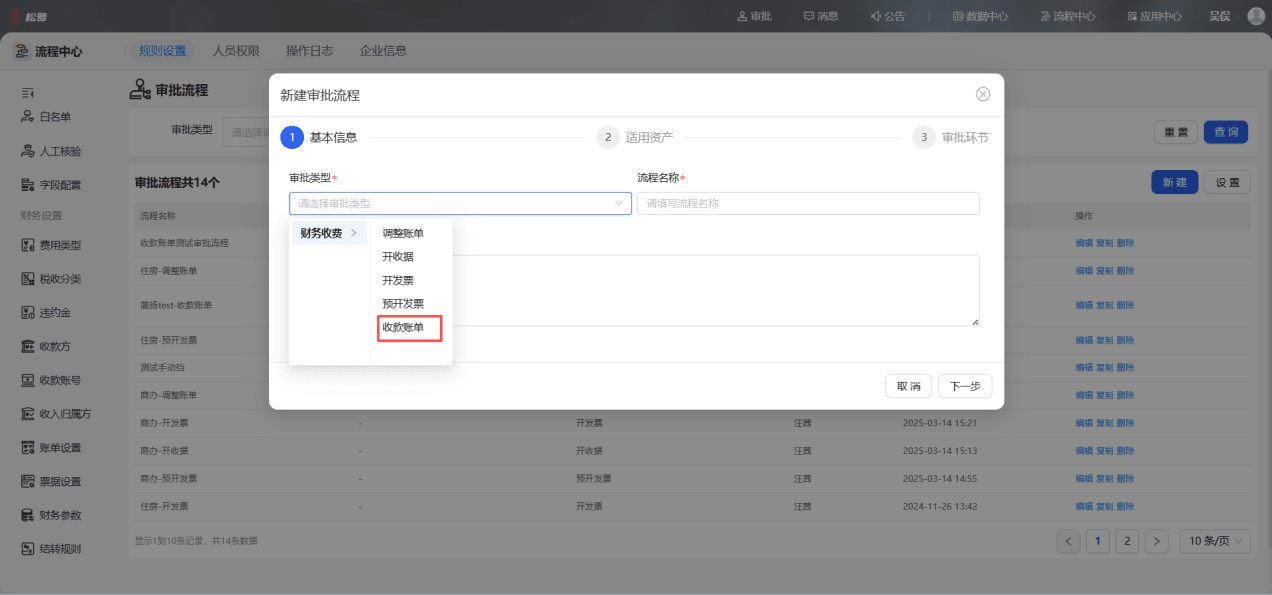Open 白名单 from sidebar icon
The height and width of the screenshot is (595, 1272).
[28, 117]
